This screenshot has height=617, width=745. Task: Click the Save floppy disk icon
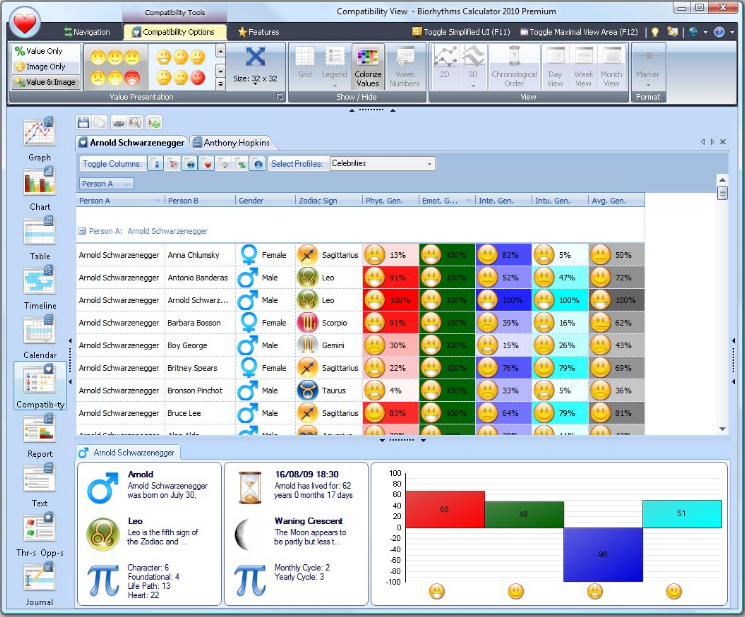84,123
